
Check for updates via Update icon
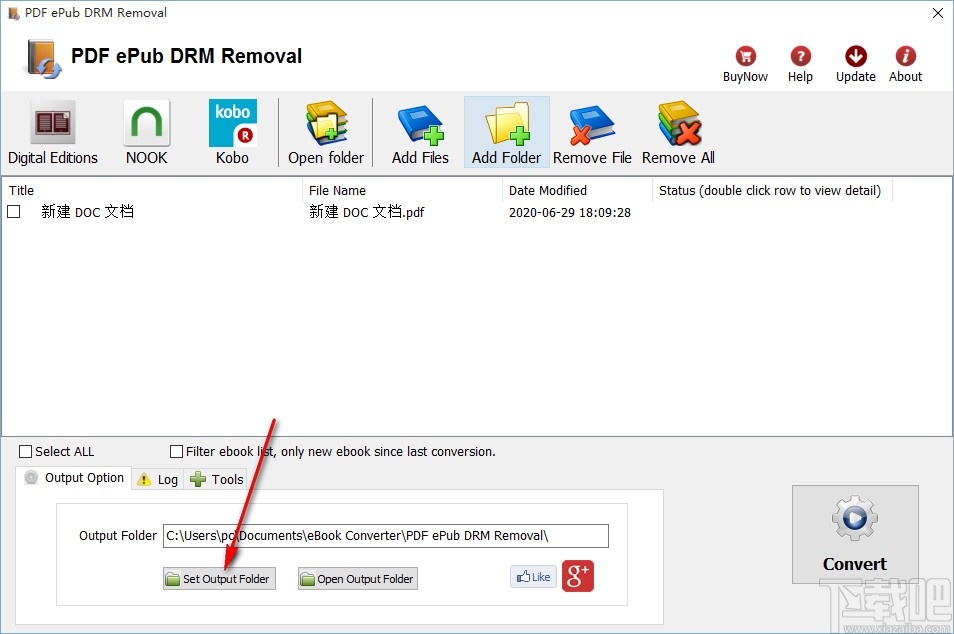(x=855, y=64)
